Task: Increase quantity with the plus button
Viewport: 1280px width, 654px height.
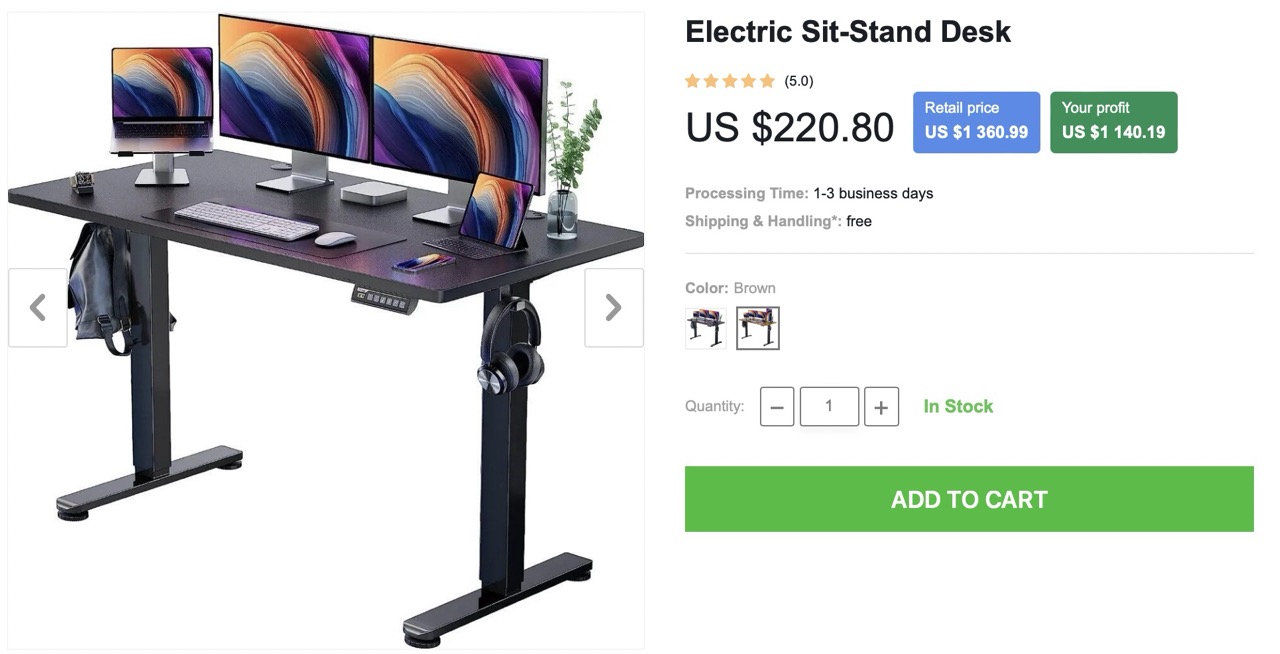Action: click(881, 407)
